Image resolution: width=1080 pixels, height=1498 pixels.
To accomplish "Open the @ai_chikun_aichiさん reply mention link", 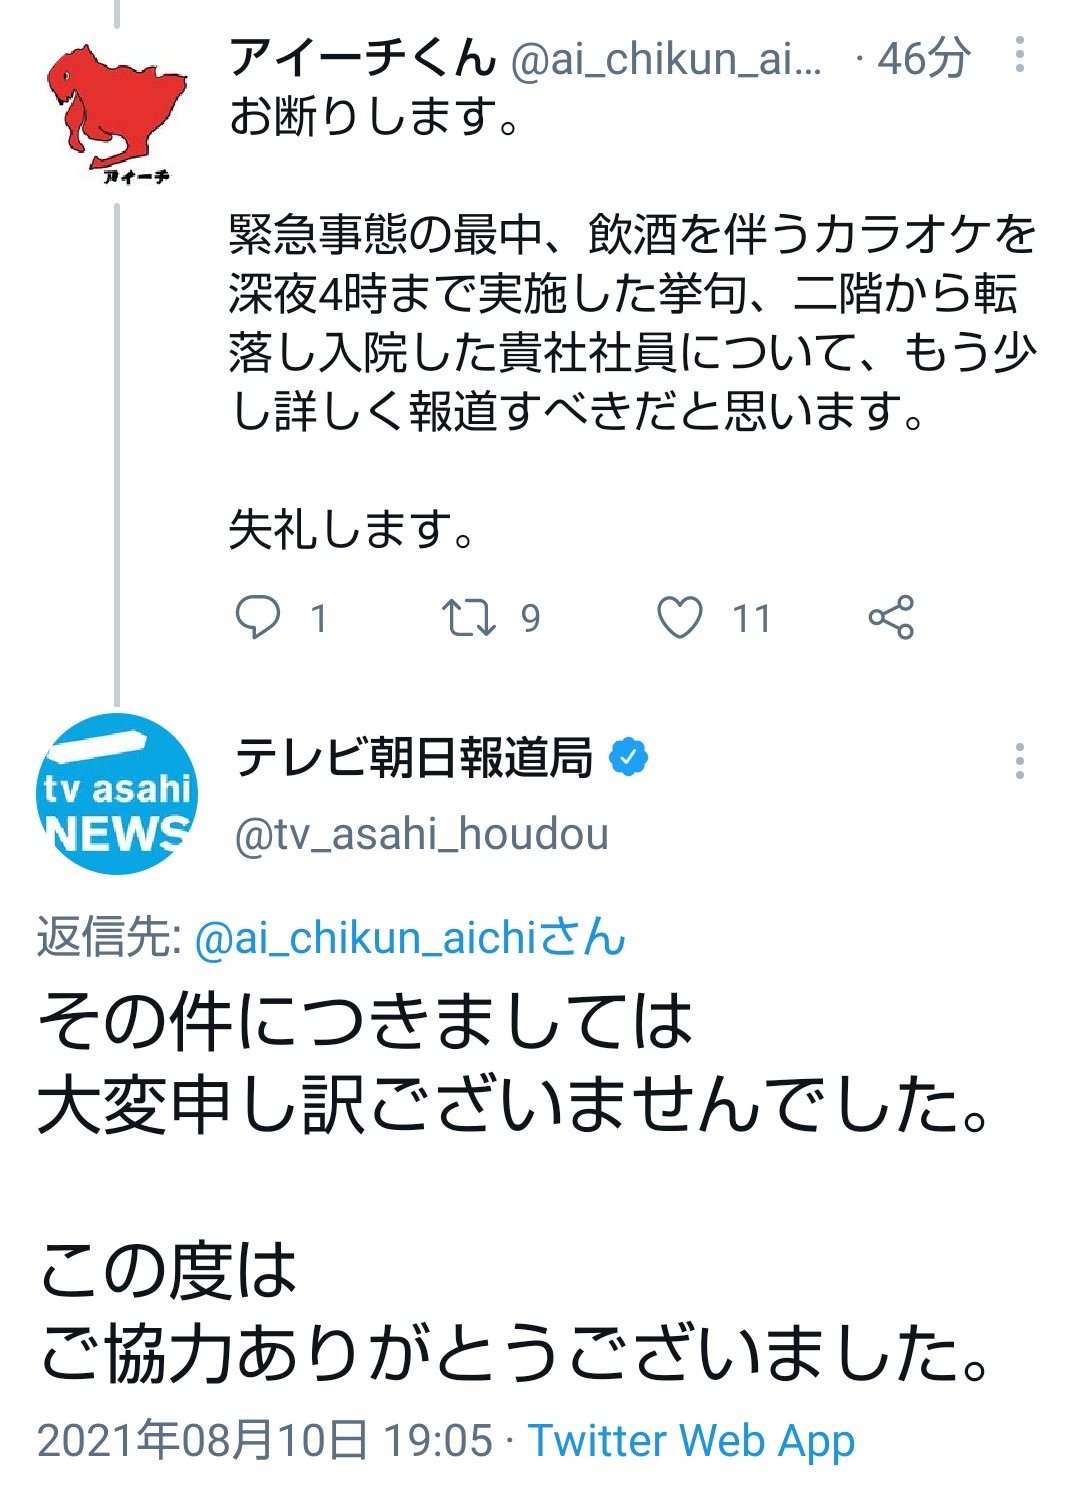I will pos(410,939).
